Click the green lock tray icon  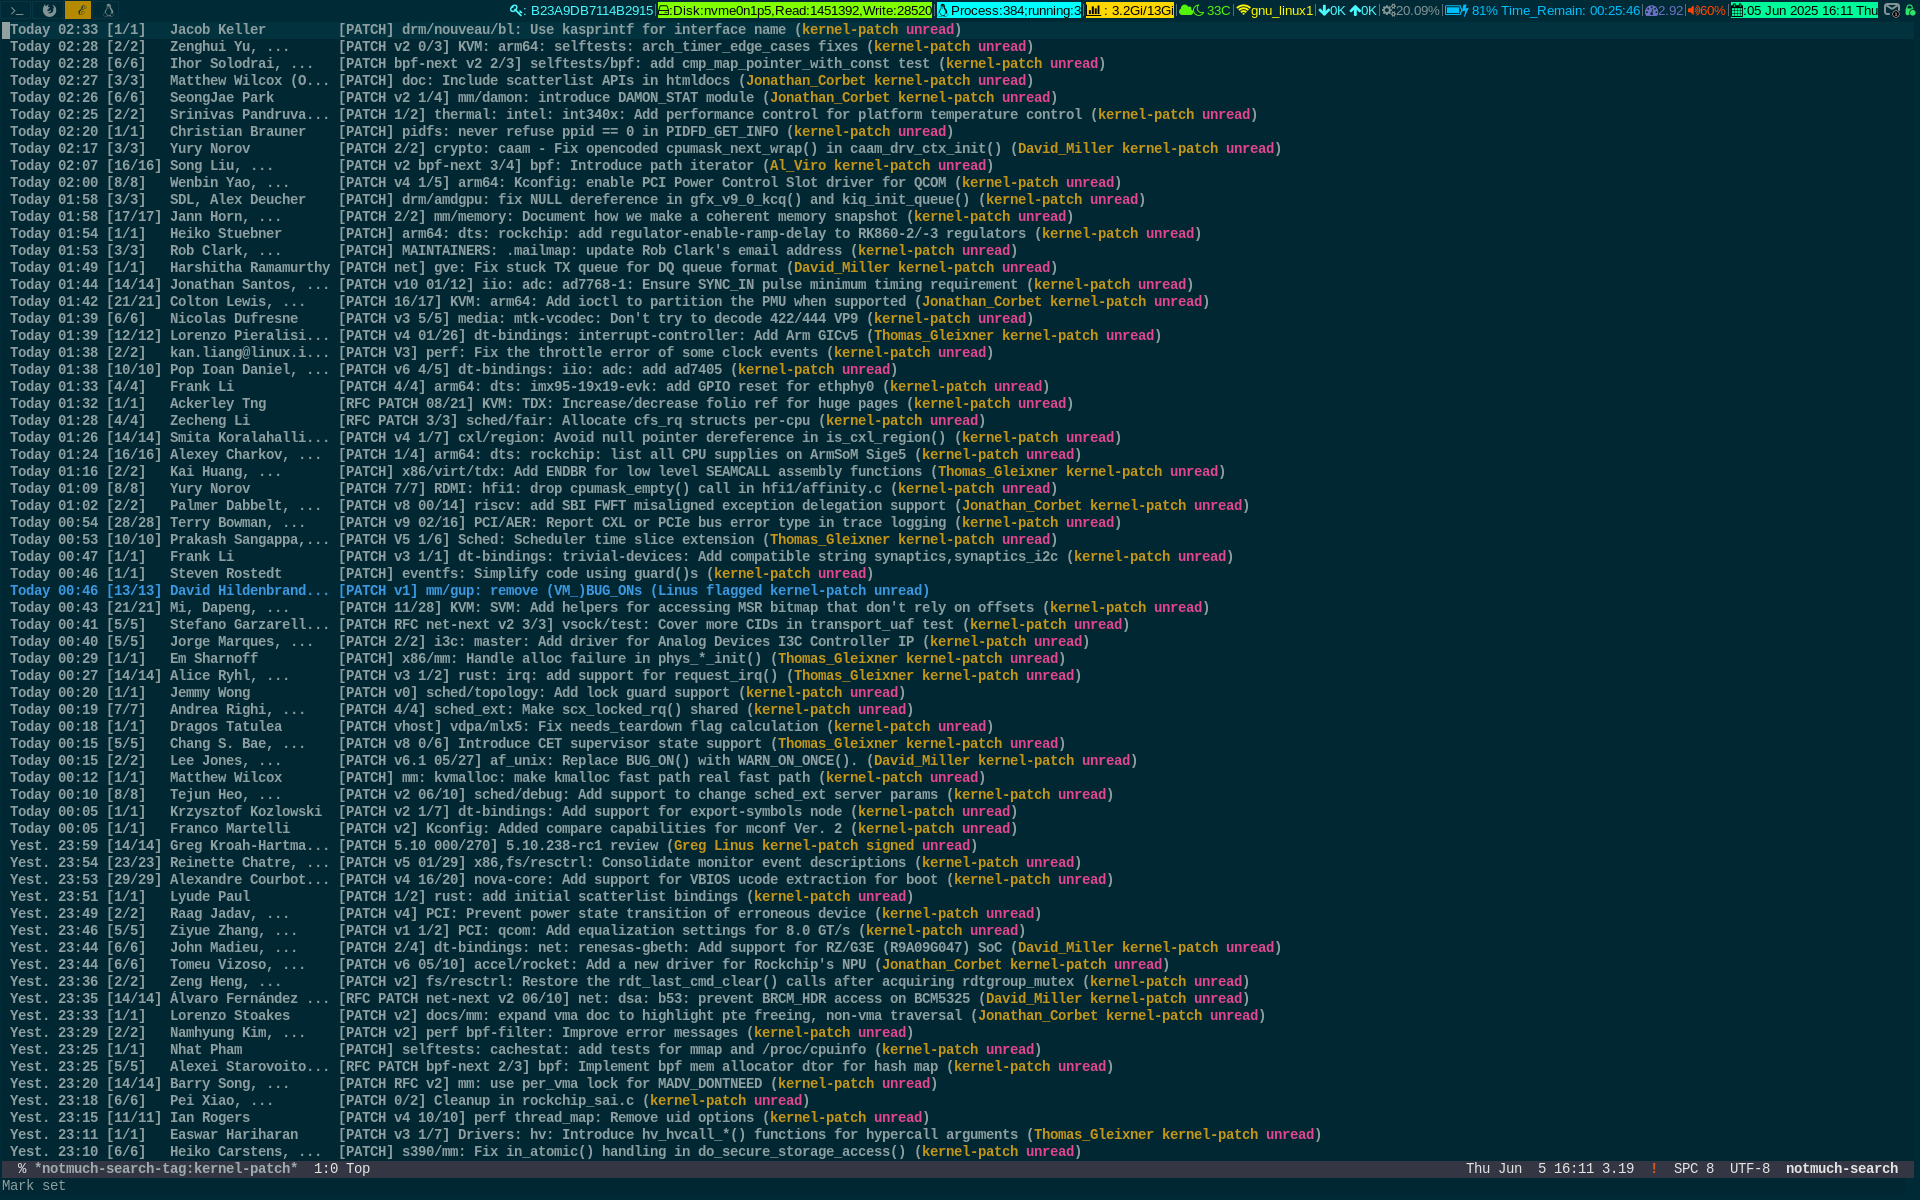point(1910,10)
